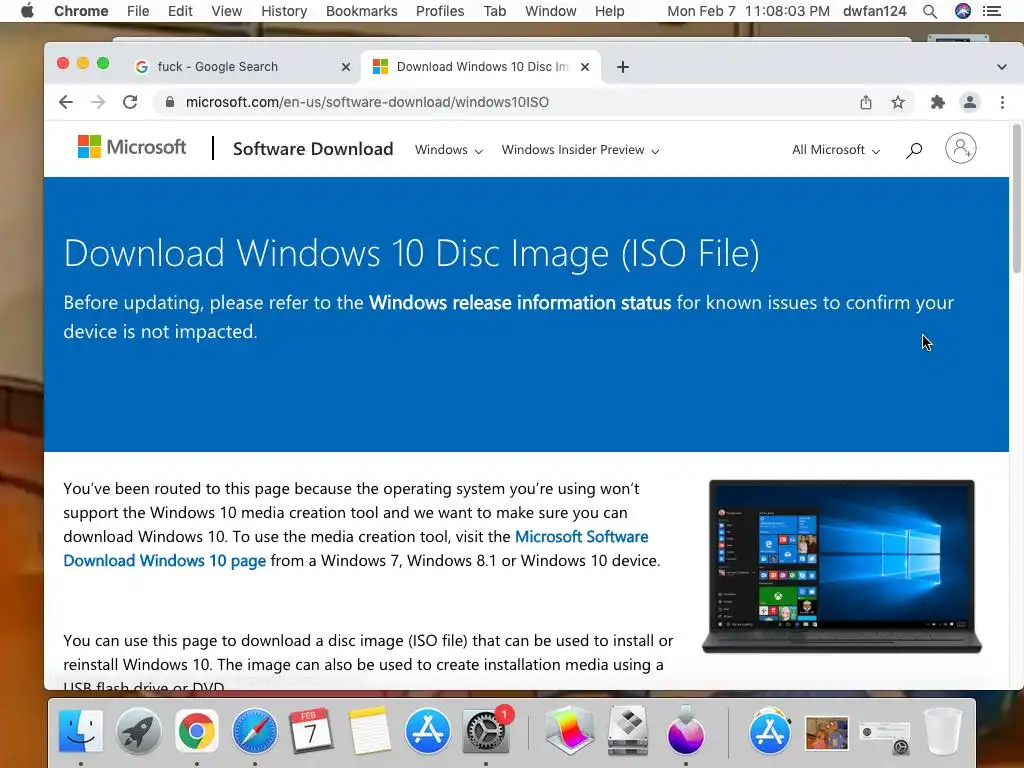Share this page from the address bar

(866, 102)
